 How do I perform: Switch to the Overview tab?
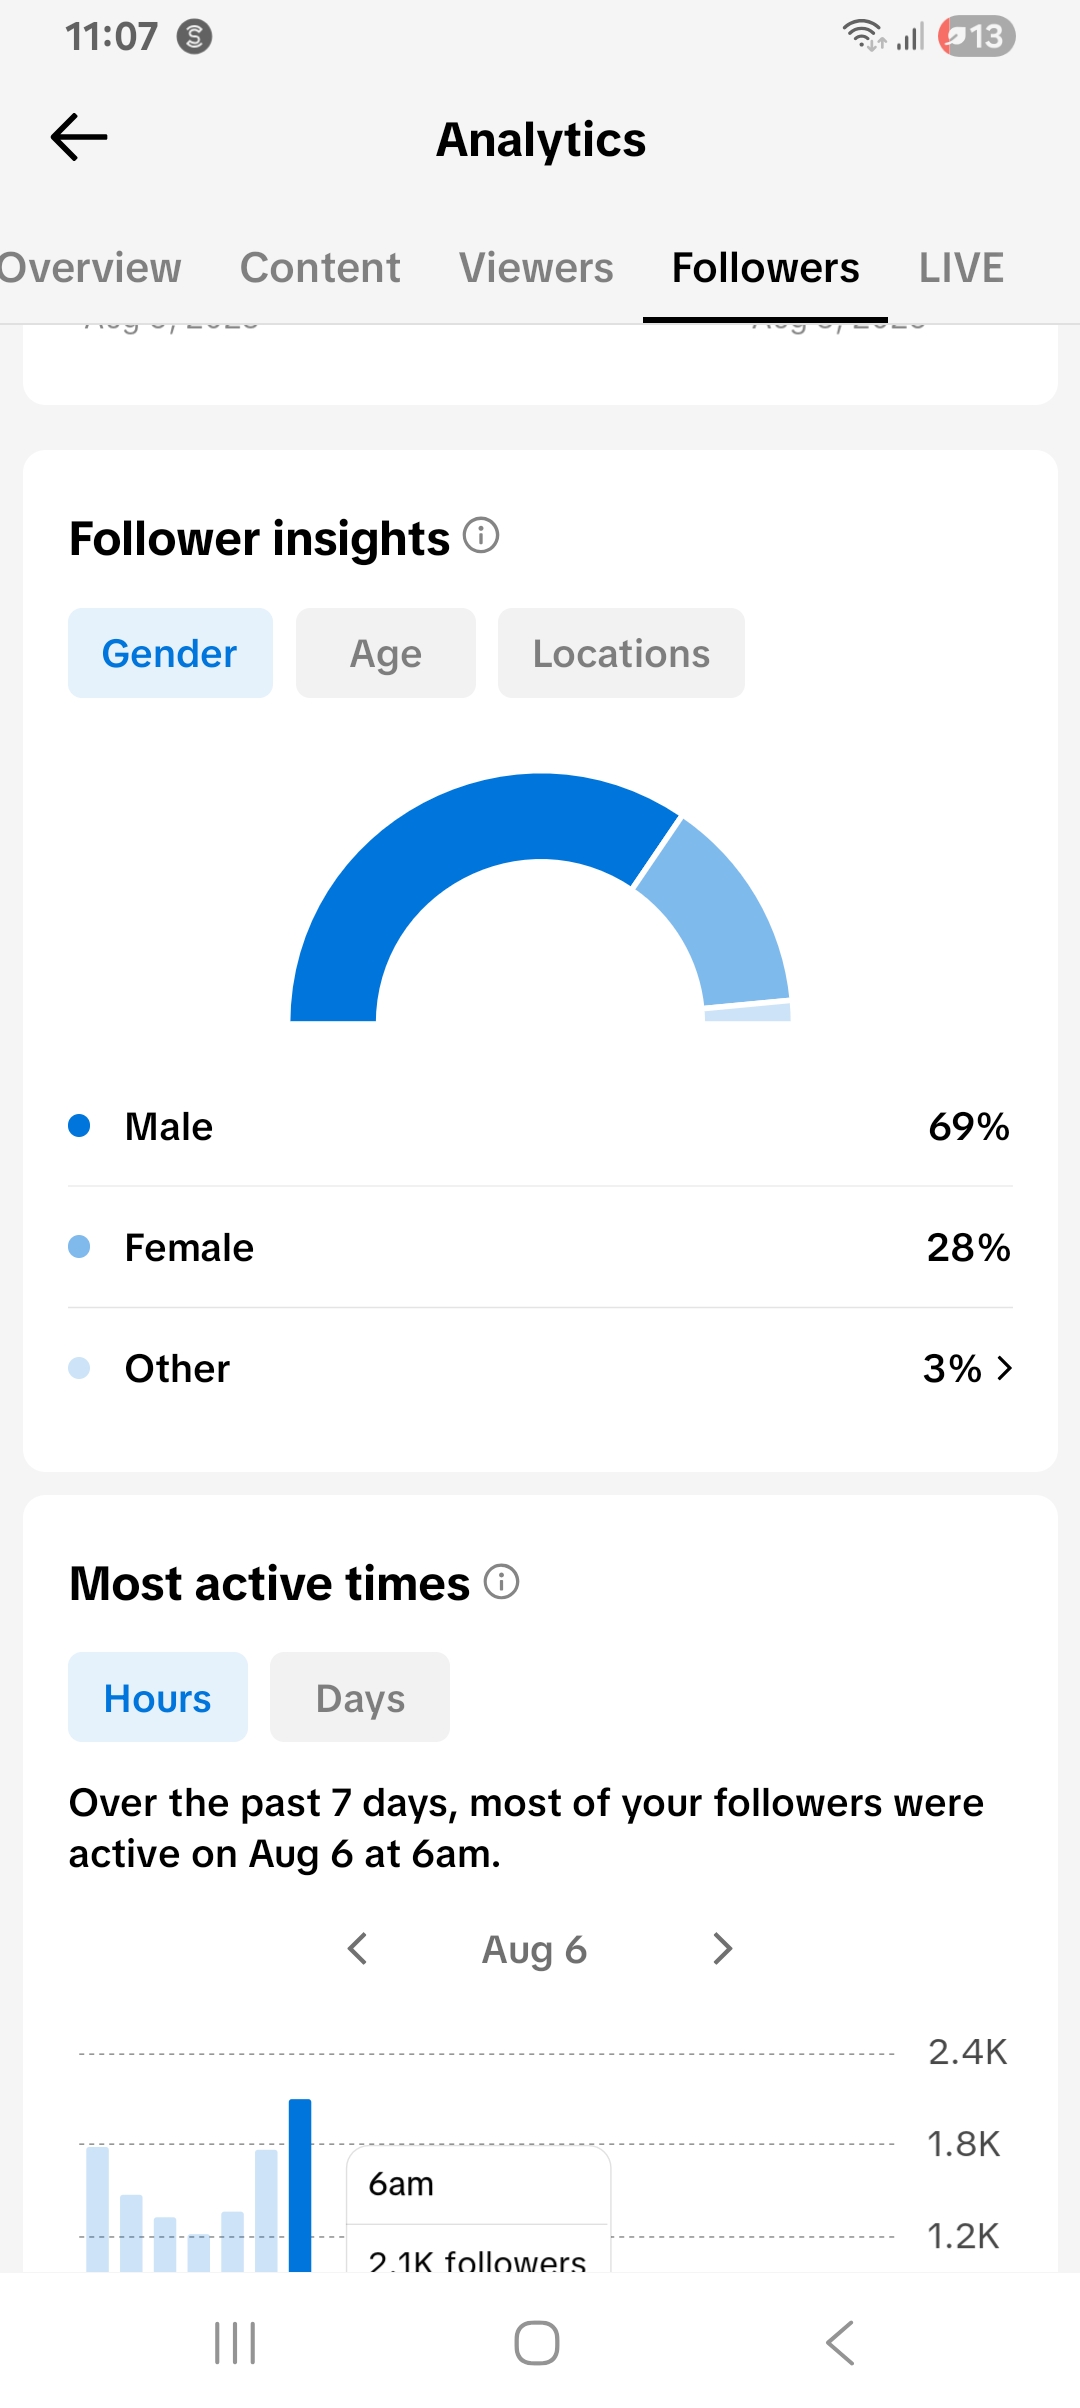tap(90, 268)
